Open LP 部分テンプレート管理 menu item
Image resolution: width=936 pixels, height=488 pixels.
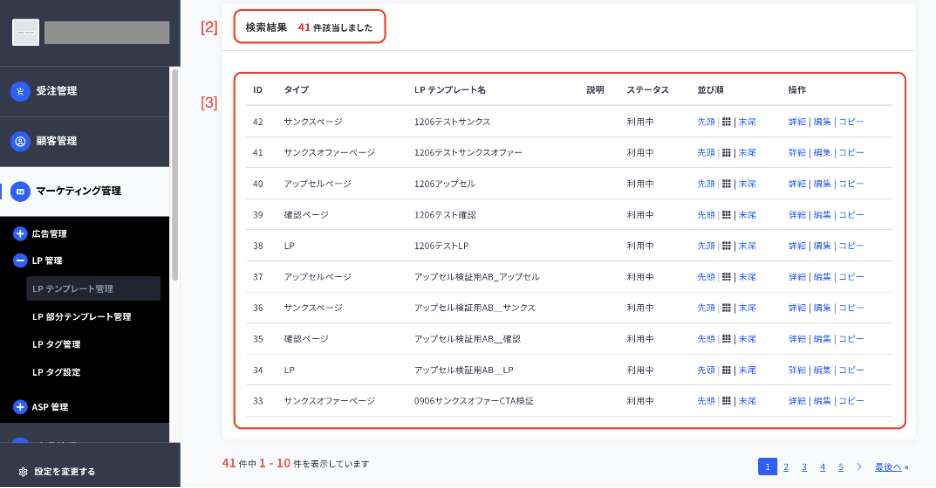(x=82, y=317)
